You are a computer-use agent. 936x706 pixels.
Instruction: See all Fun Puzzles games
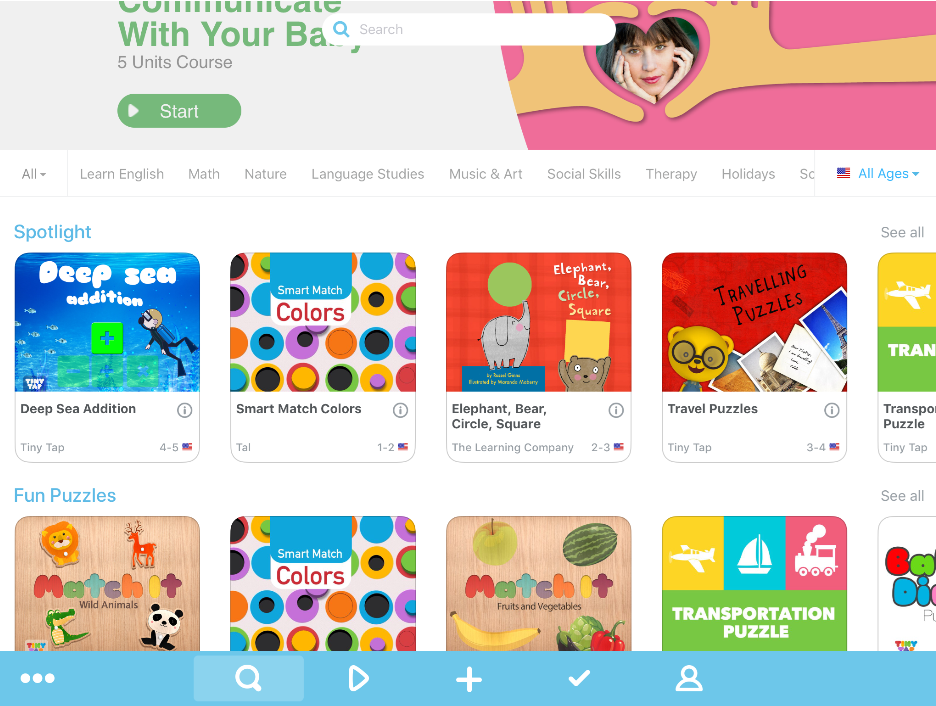pyautogui.click(x=902, y=496)
